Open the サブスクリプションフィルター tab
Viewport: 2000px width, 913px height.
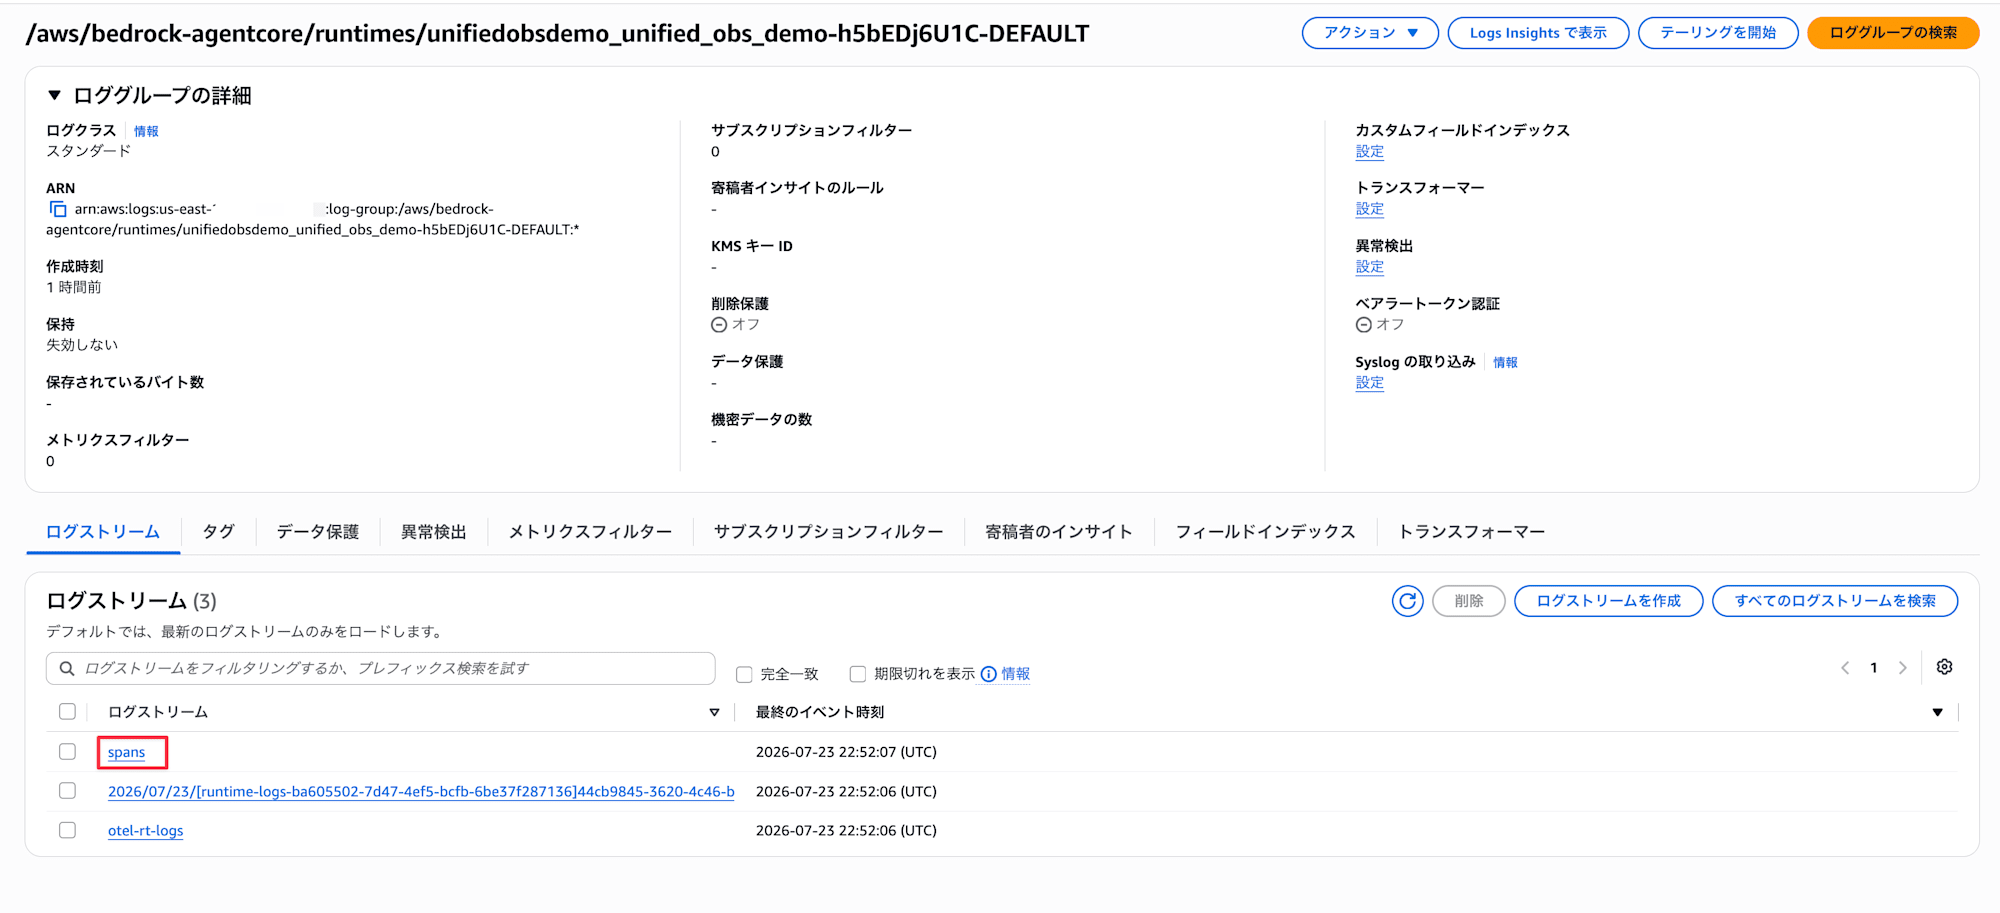click(x=829, y=532)
